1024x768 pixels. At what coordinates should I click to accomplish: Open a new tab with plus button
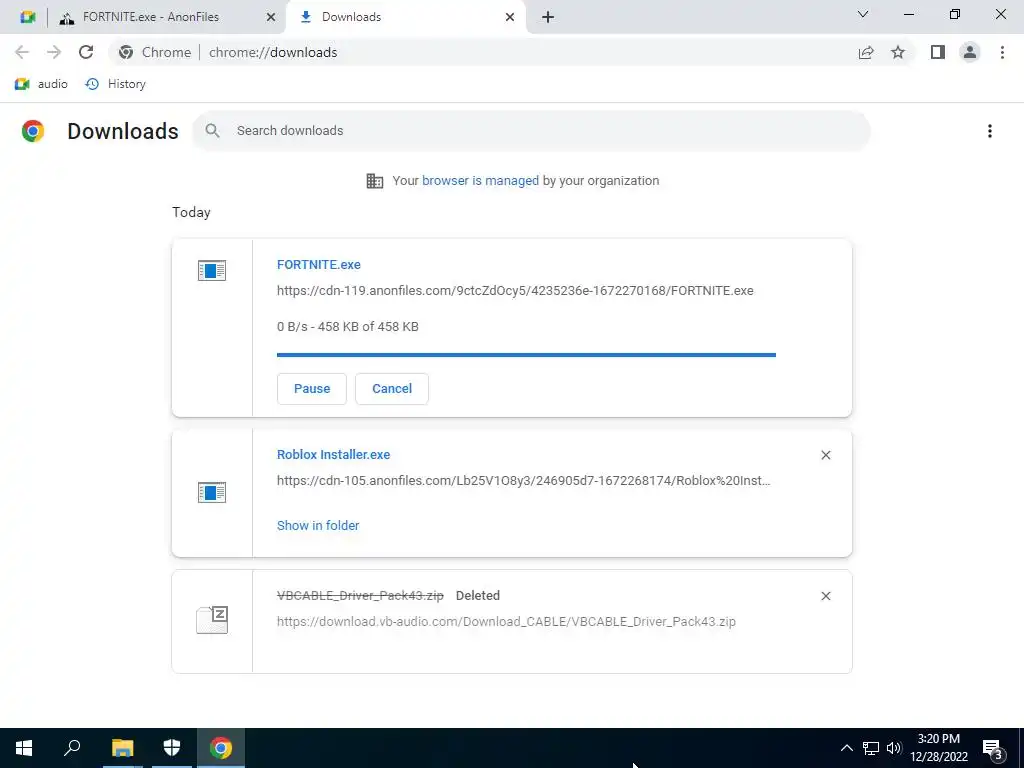tap(548, 18)
